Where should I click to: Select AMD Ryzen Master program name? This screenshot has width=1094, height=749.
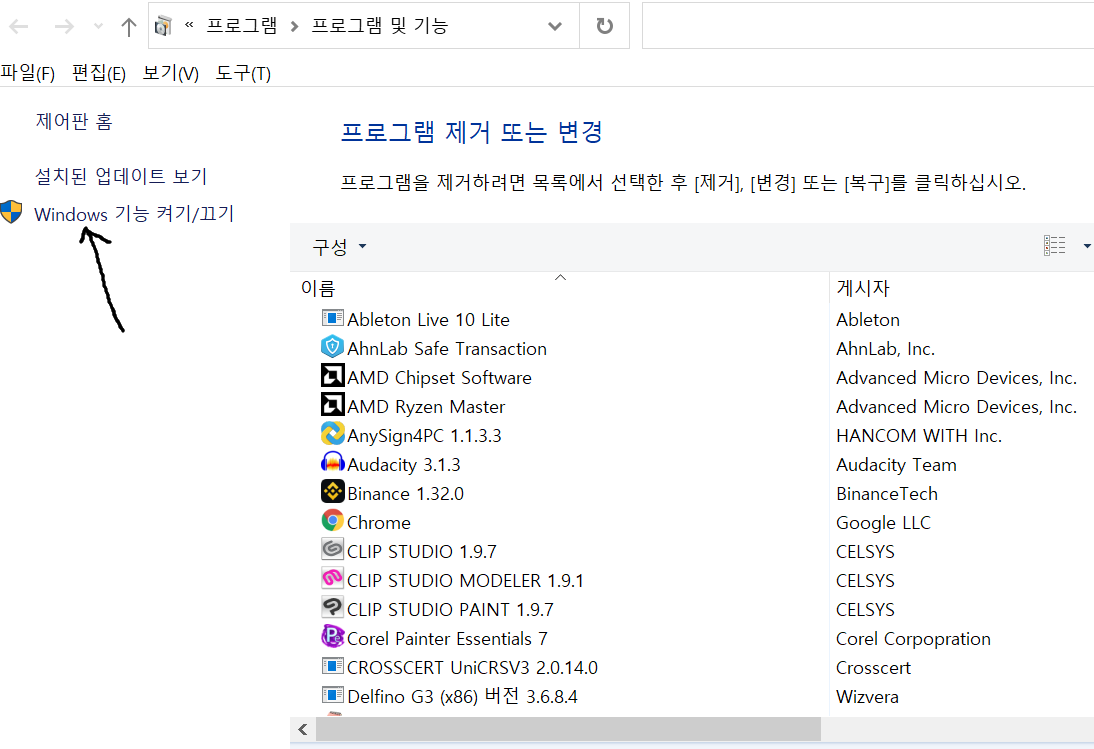tap(426, 407)
